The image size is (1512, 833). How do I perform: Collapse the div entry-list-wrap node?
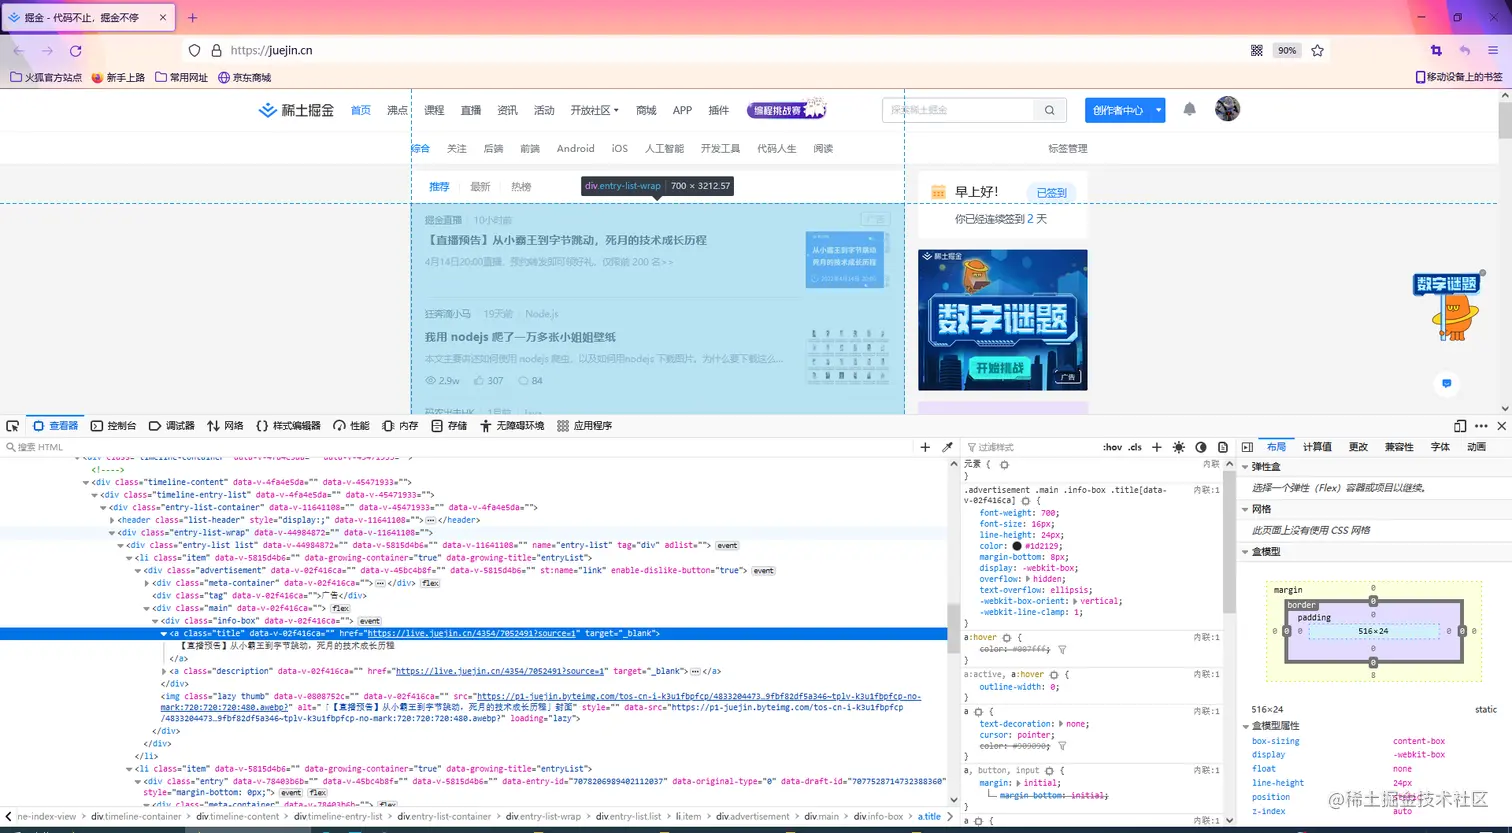112,533
